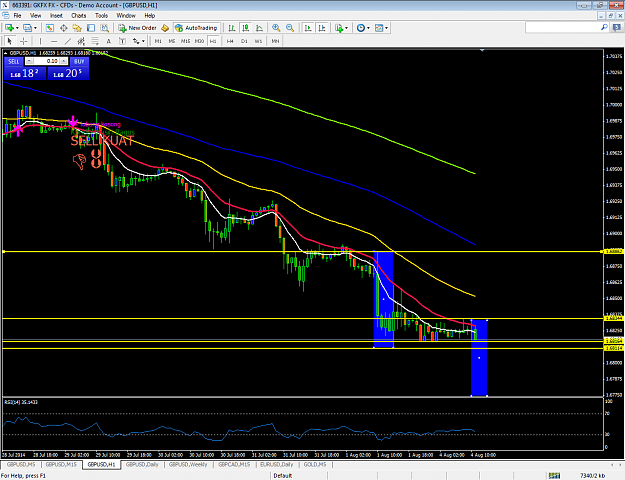
Task: Select the H1 timeframe button
Action: tap(213, 41)
